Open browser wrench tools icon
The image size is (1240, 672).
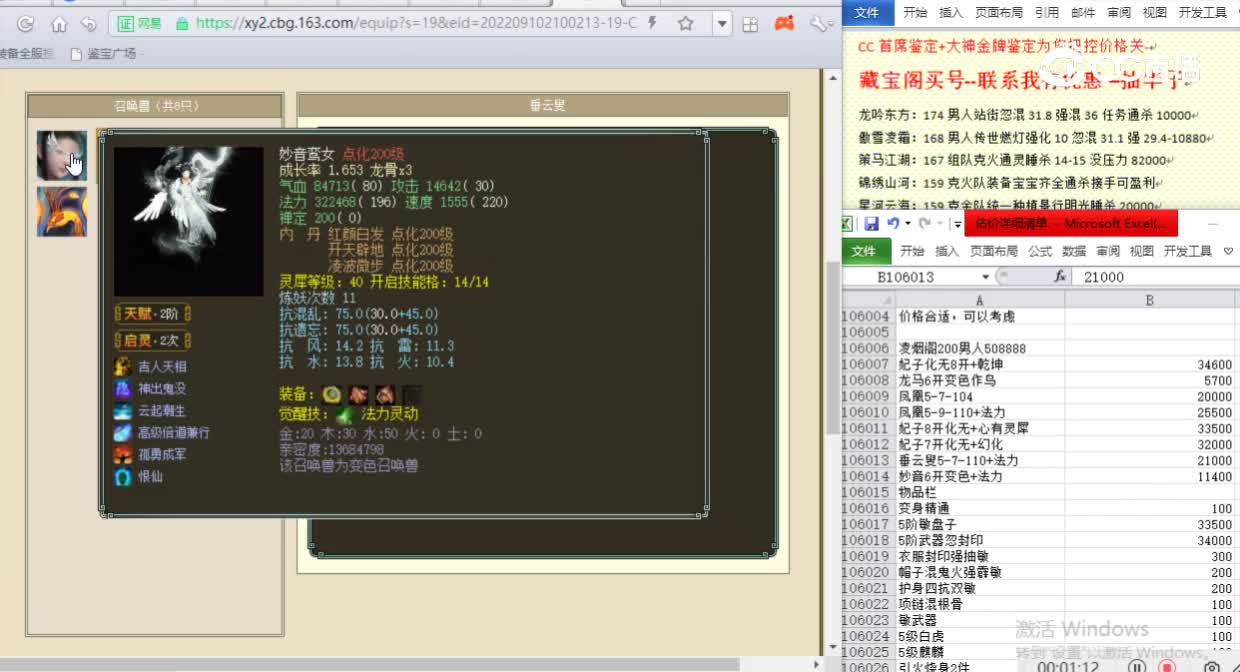(x=818, y=23)
